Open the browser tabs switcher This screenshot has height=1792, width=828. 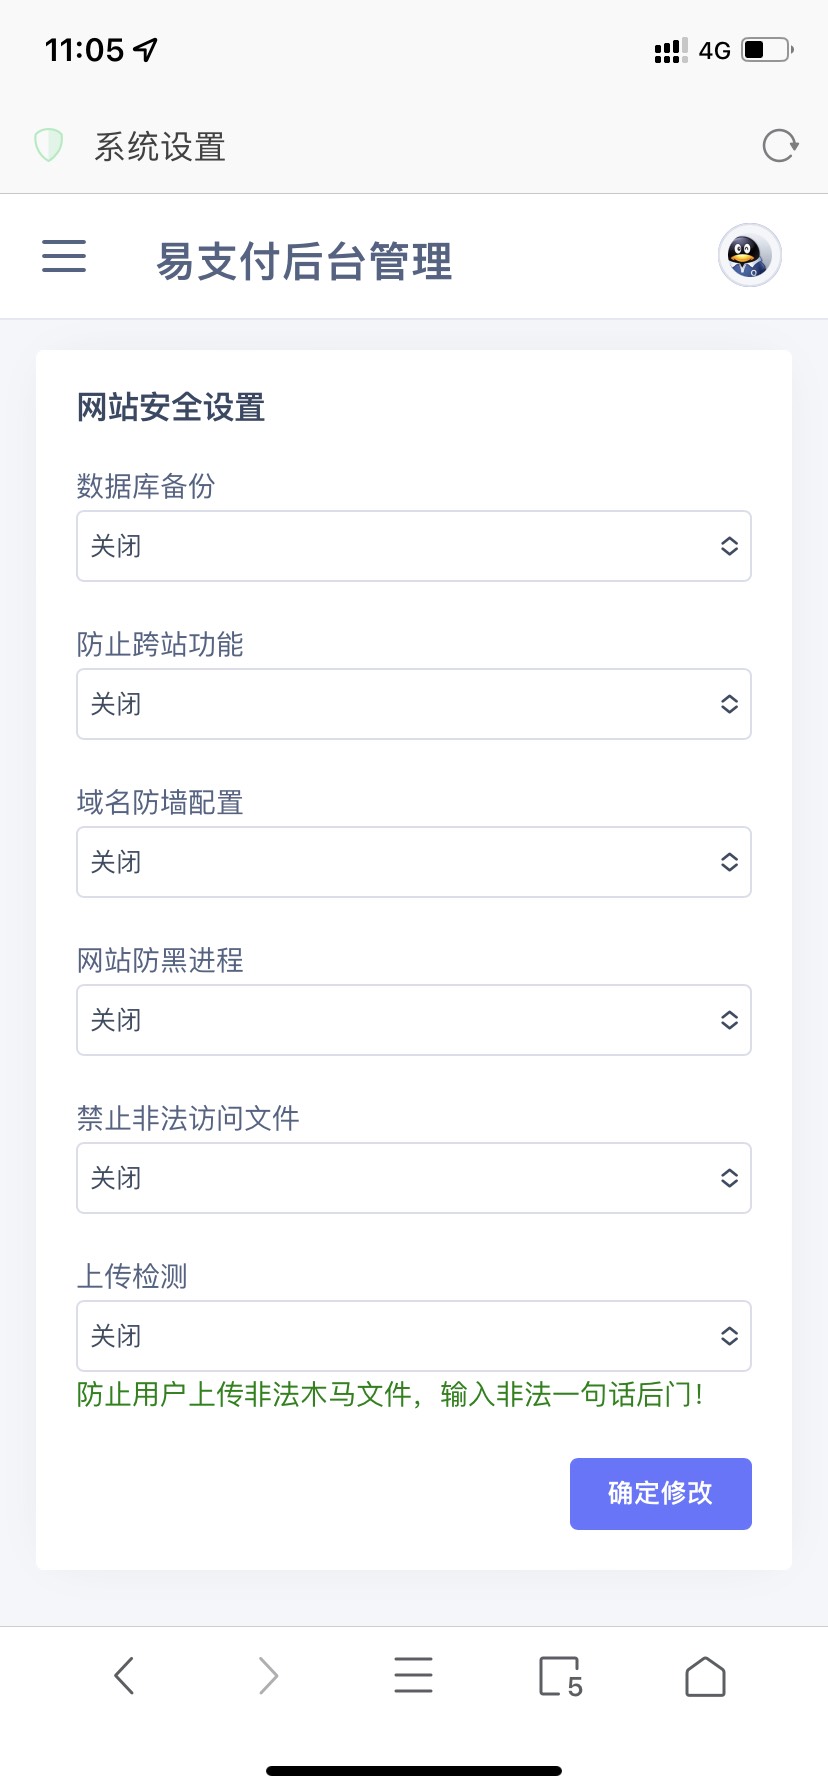[559, 1676]
